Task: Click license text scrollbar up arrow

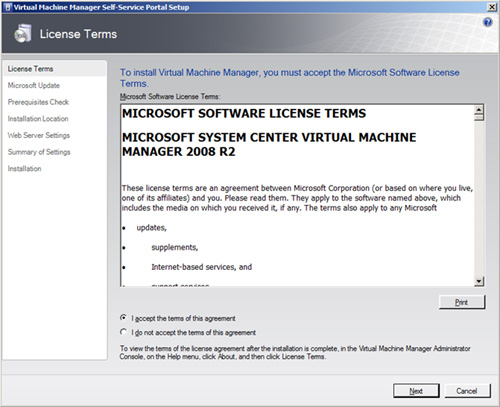Action: click(x=479, y=109)
